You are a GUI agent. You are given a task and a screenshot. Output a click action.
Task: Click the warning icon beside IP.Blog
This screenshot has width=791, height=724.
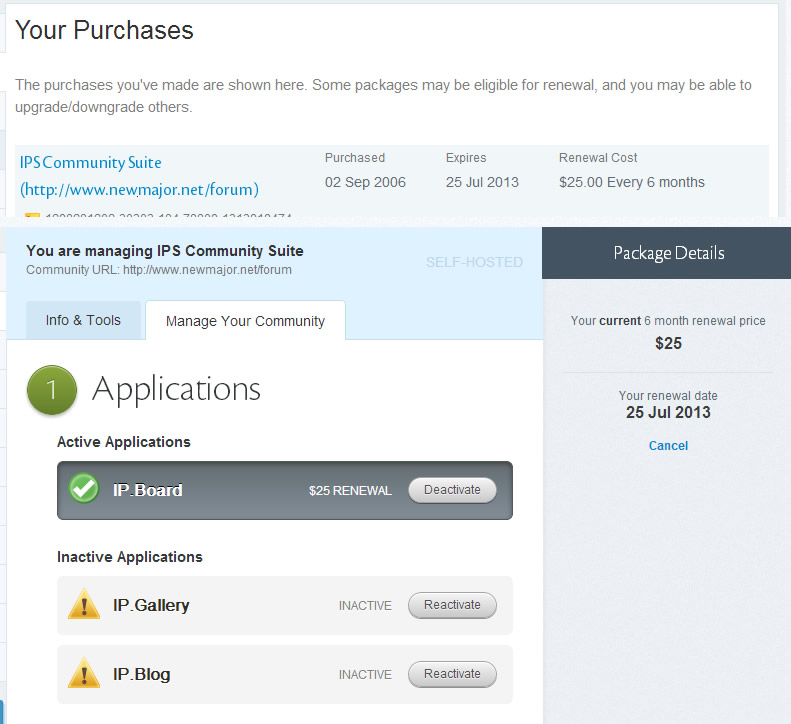click(x=84, y=673)
